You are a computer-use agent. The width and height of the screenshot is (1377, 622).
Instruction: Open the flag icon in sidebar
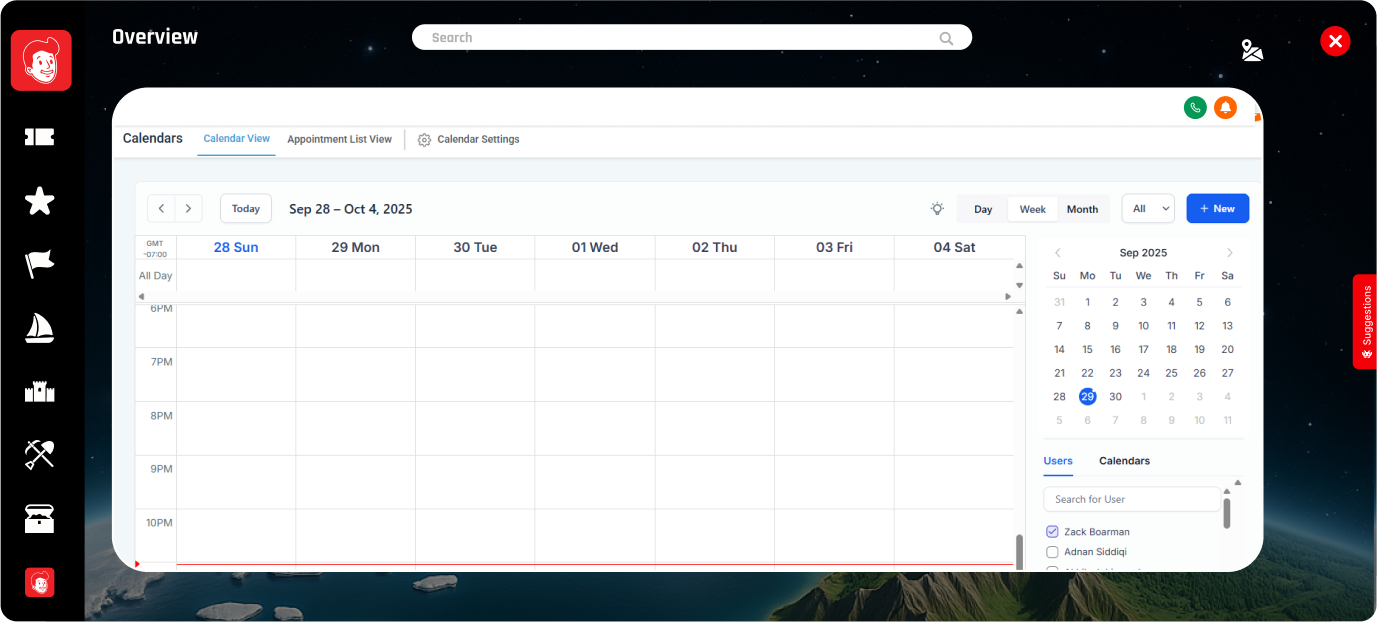point(40,264)
